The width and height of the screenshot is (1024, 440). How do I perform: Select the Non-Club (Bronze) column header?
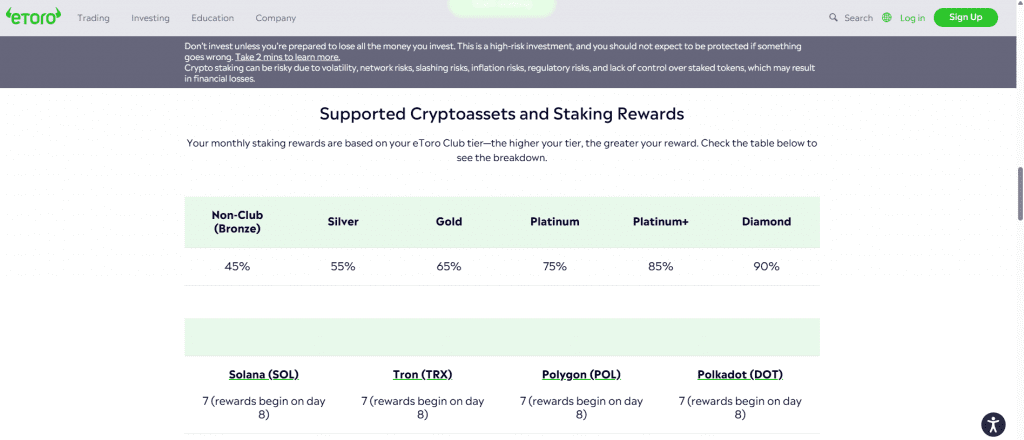click(237, 222)
